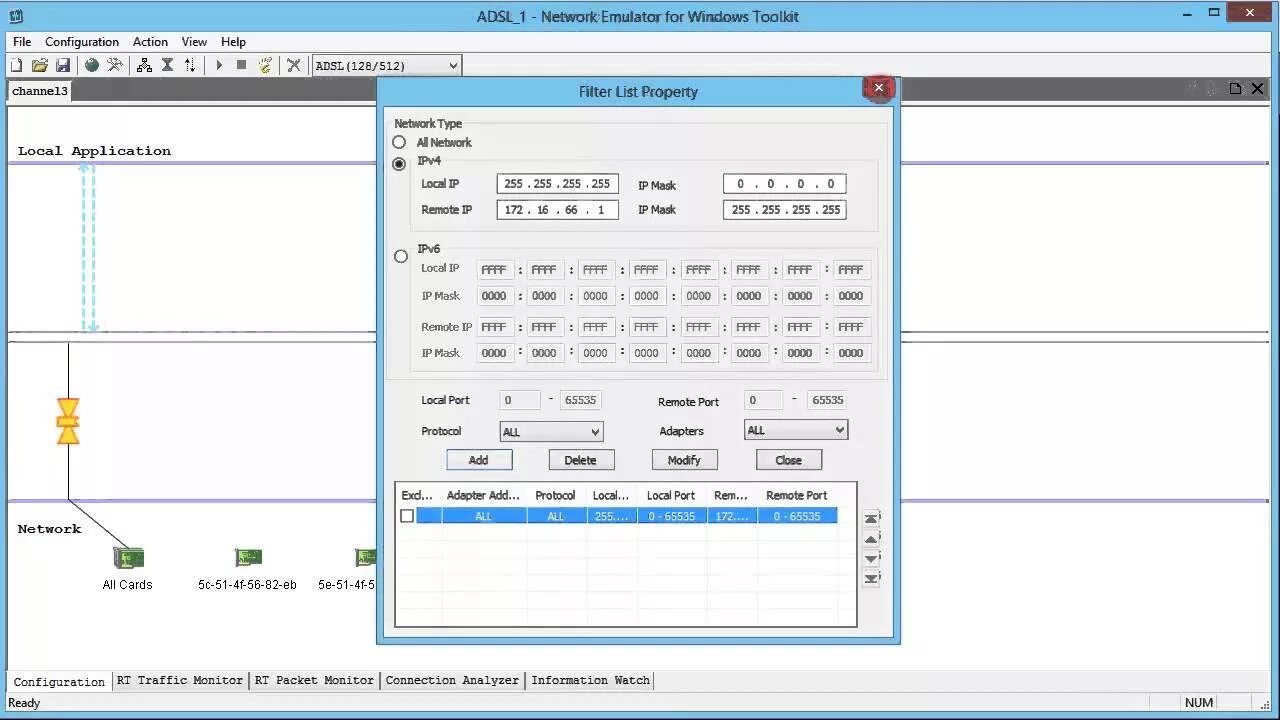The image size is (1280, 720).
Task: Click the Local Port start field
Action: tap(519, 400)
